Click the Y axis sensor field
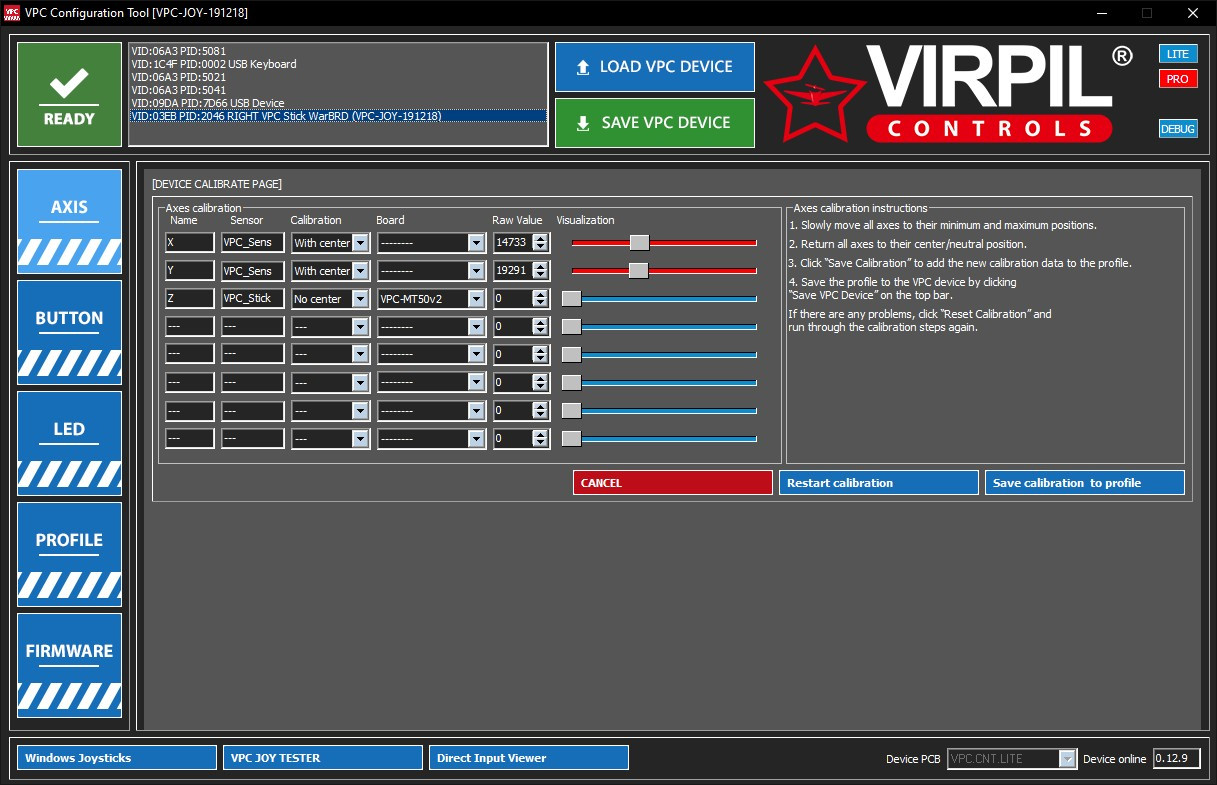 click(x=253, y=270)
